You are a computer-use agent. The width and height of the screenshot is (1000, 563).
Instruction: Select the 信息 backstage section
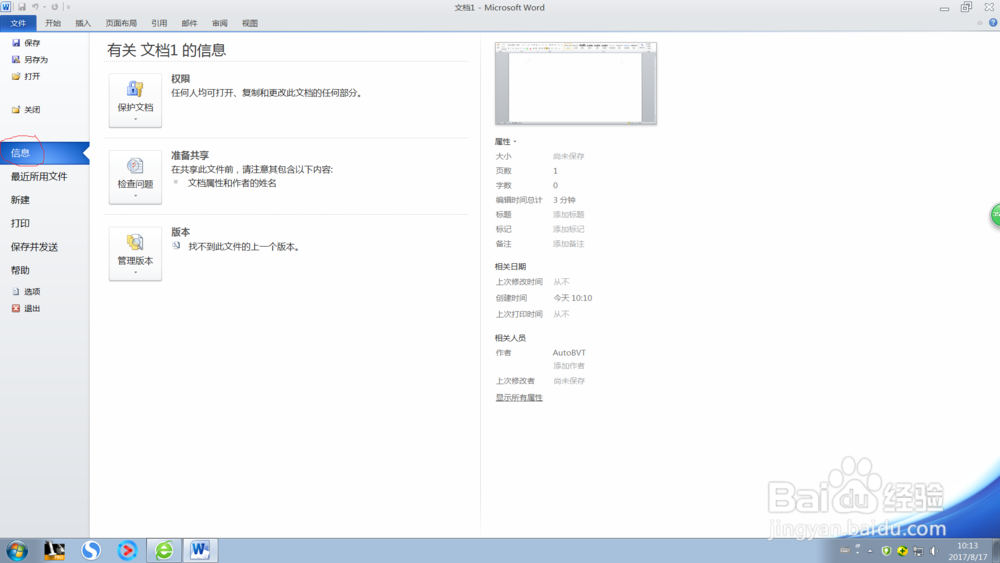pos(45,153)
